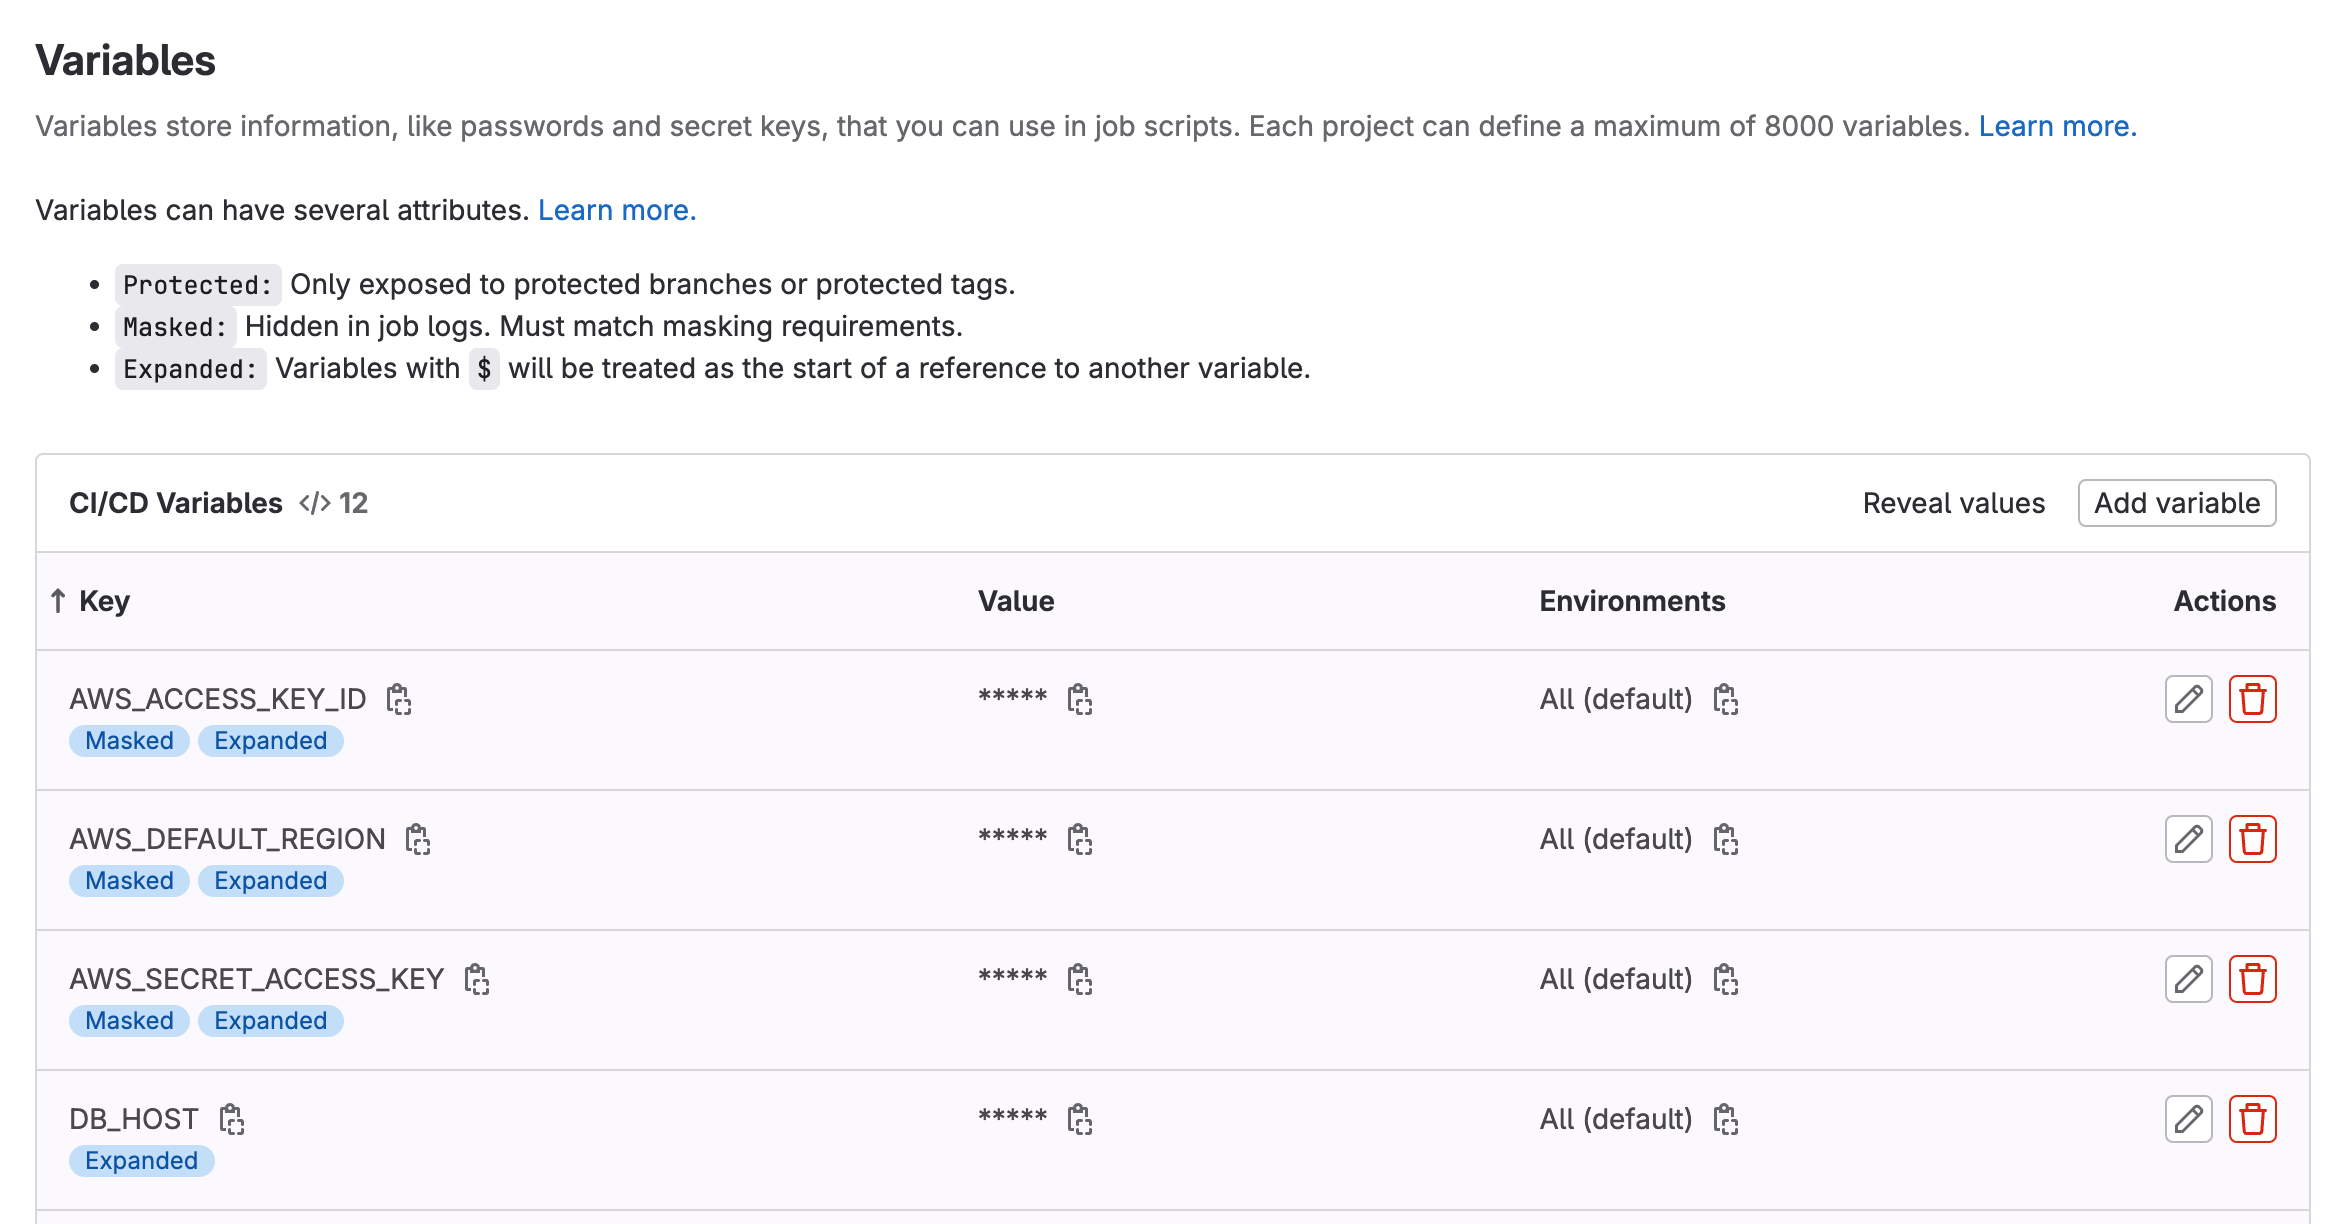This screenshot has height=1224, width=2340.
Task: Click Add variable button
Action: [x=2176, y=503]
